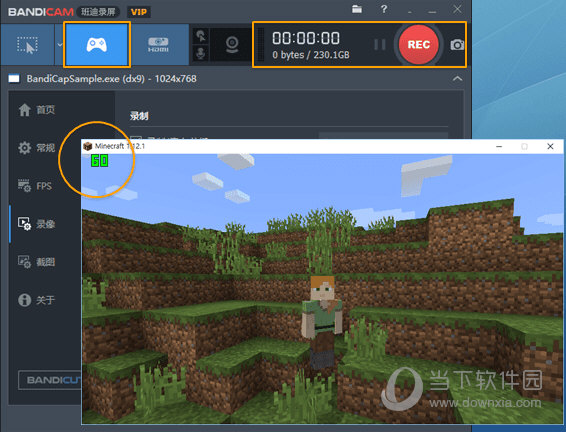Open help question mark
The height and width of the screenshot is (432, 566).
384,9
